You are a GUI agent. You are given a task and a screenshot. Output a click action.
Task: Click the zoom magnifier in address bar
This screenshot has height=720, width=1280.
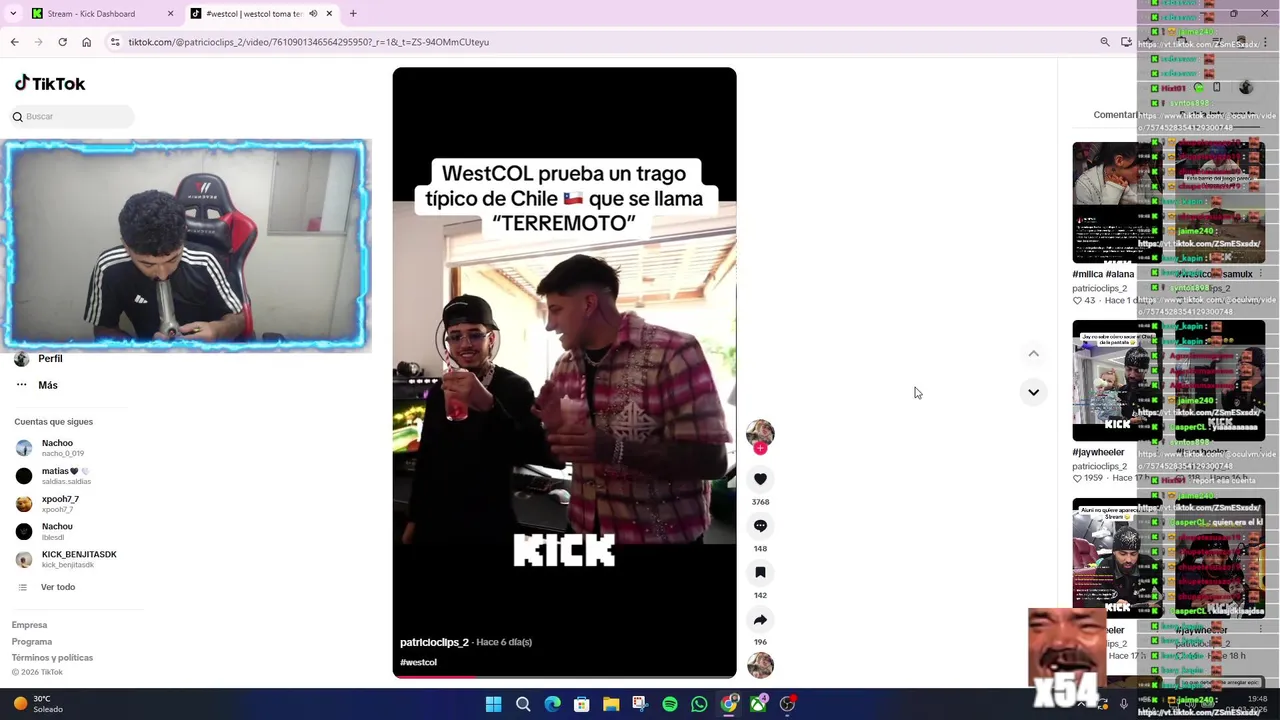[x=1105, y=42]
